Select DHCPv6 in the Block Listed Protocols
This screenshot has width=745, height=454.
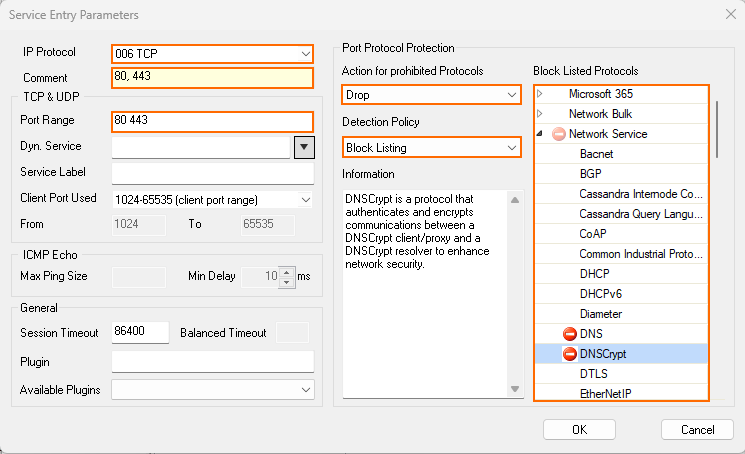600,293
